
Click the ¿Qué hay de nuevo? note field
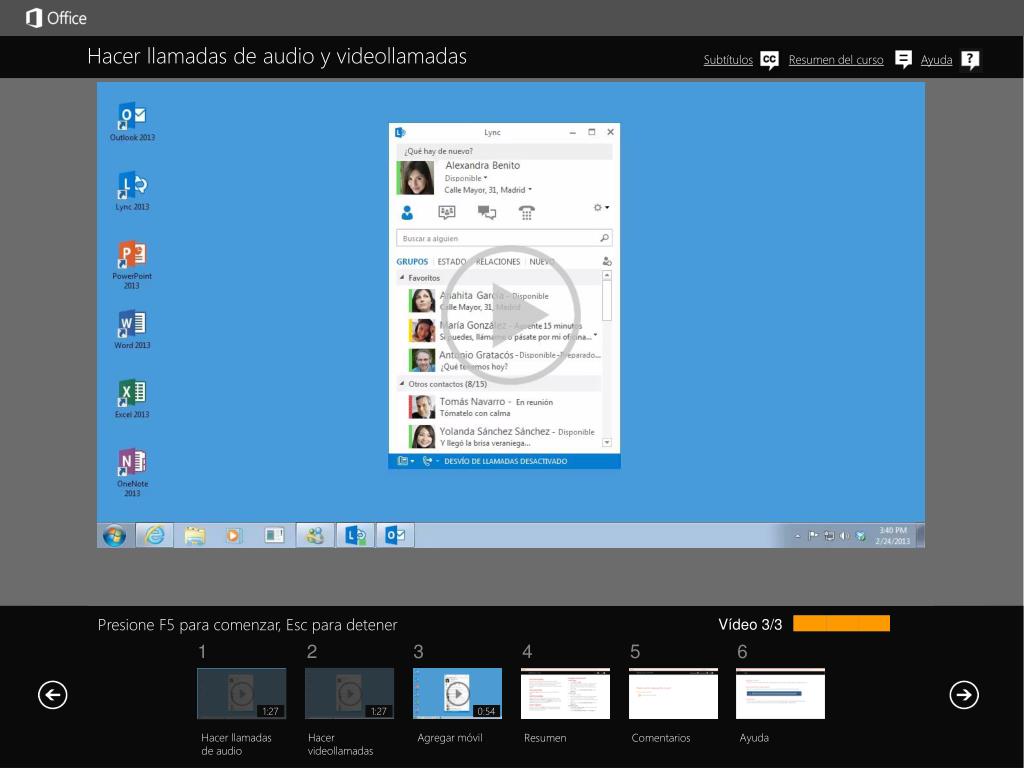504,151
